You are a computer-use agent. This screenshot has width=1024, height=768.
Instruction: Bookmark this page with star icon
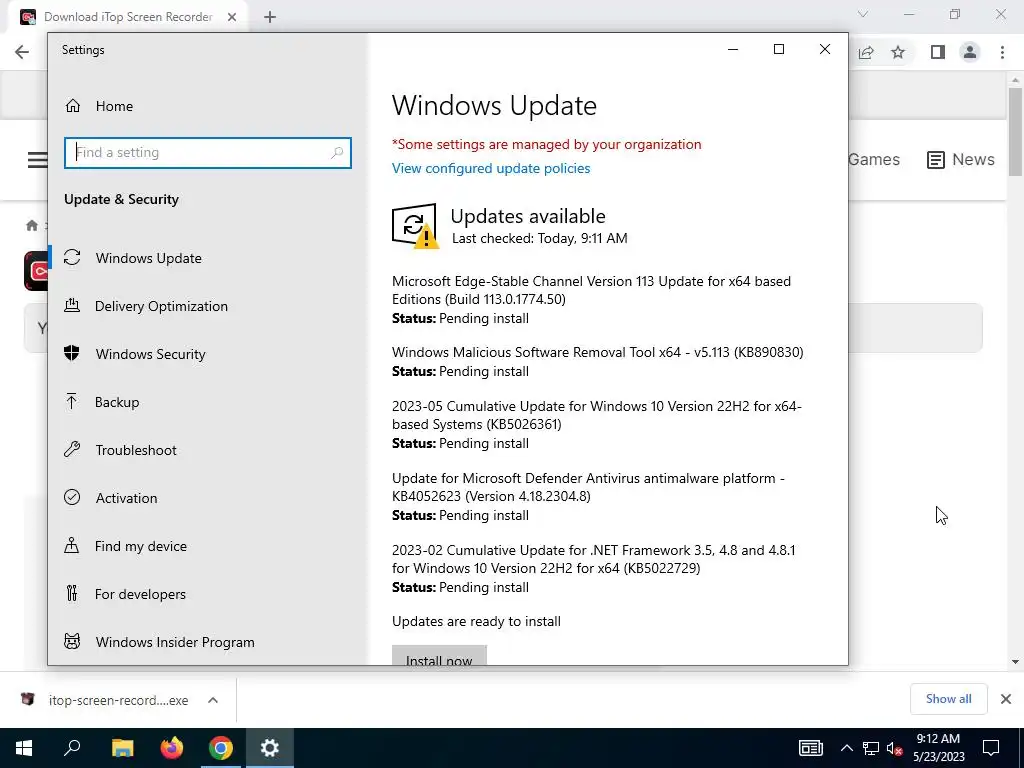coord(898,52)
